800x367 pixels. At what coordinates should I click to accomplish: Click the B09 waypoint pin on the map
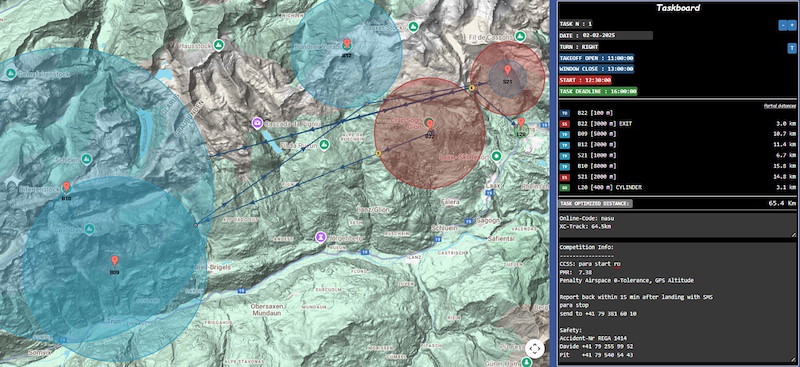115,260
